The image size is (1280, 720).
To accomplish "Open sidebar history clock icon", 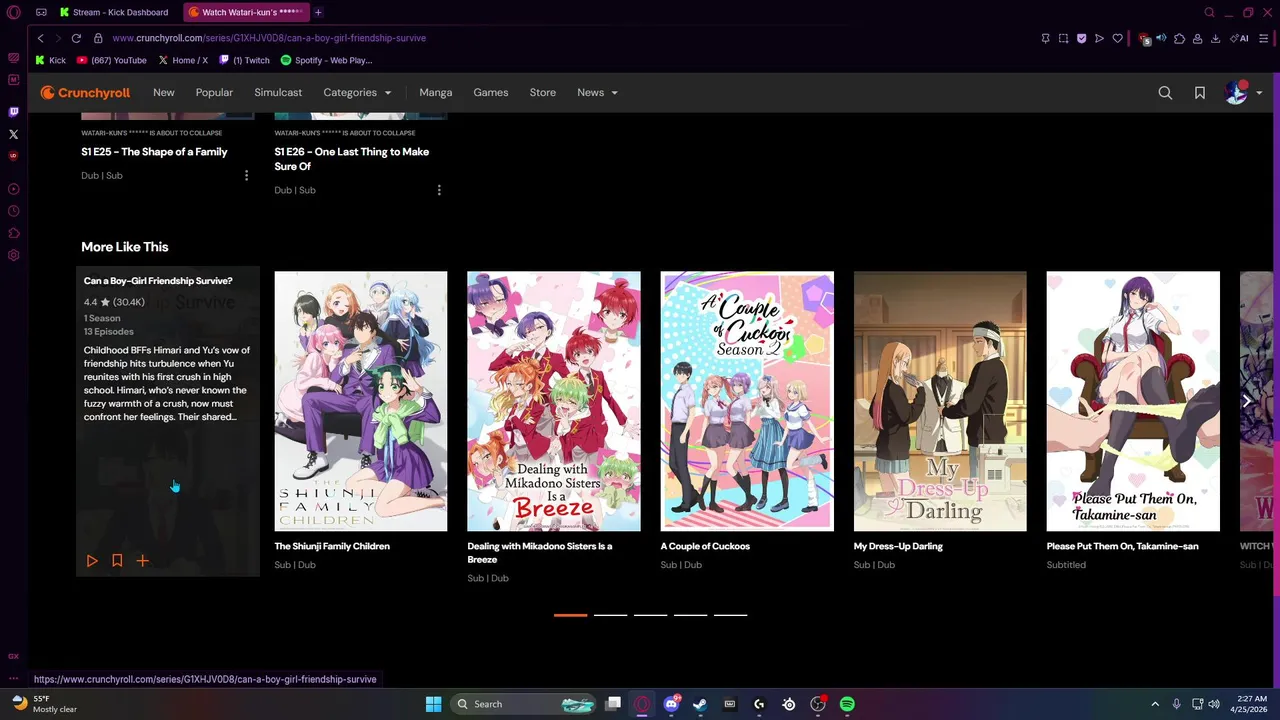I will click(13, 211).
